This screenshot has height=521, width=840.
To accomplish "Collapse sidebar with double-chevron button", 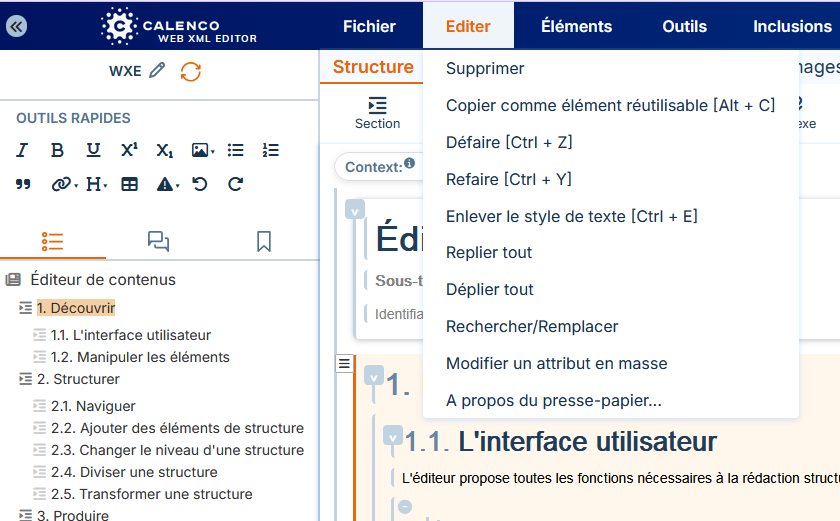I will [x=17, y=26].
